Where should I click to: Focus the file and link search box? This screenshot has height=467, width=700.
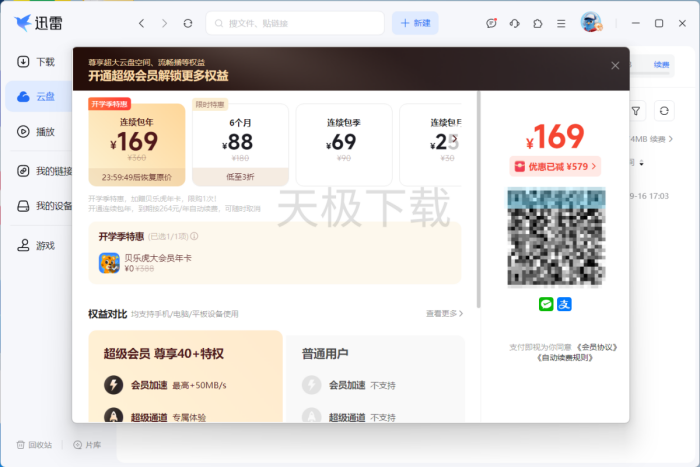(295, 23)
